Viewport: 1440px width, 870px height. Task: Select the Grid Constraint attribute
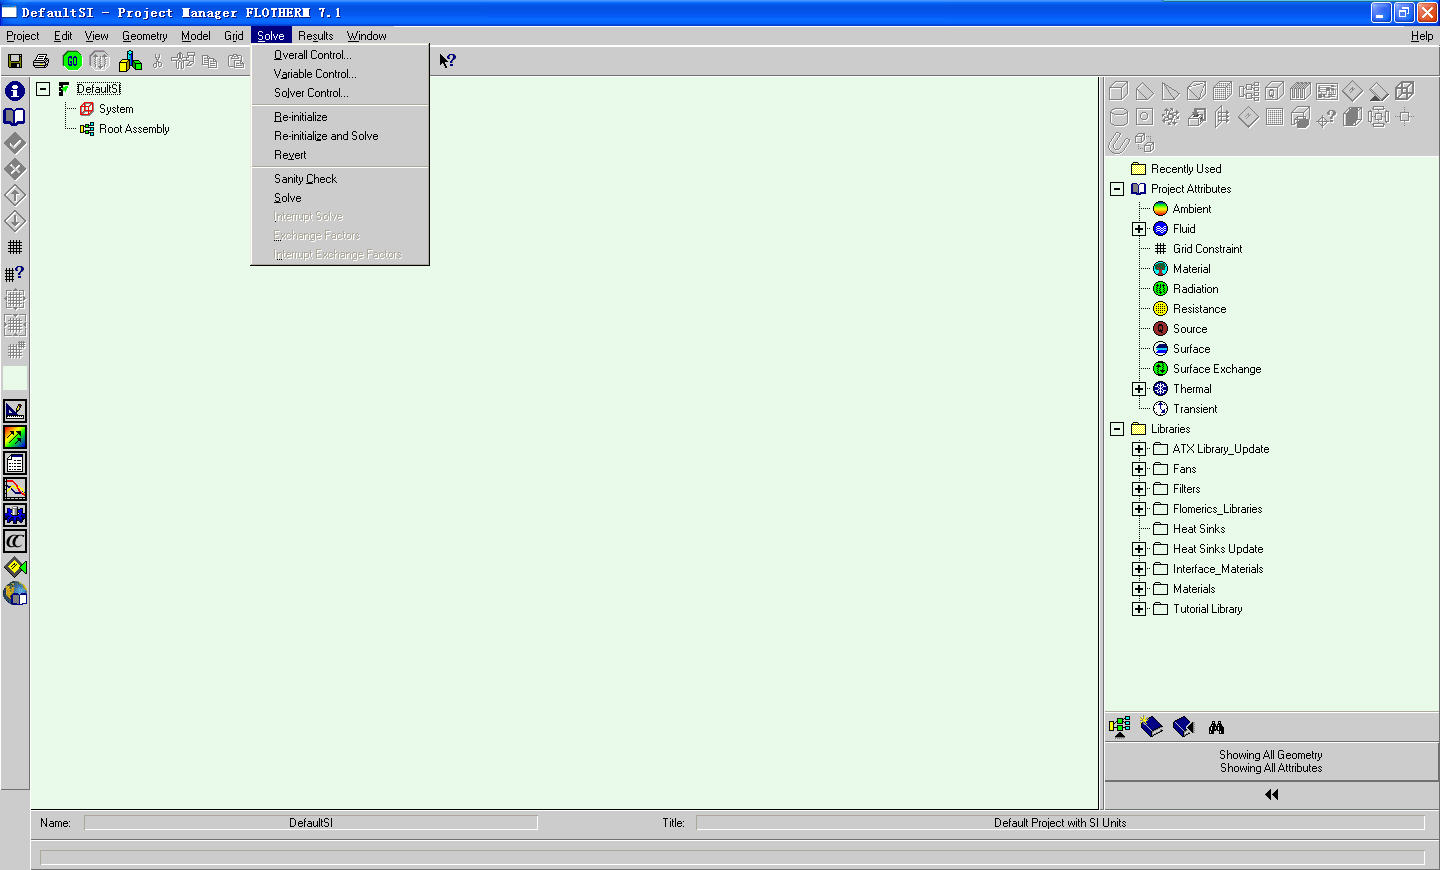pyautogui.click(x=1207, y=249)
